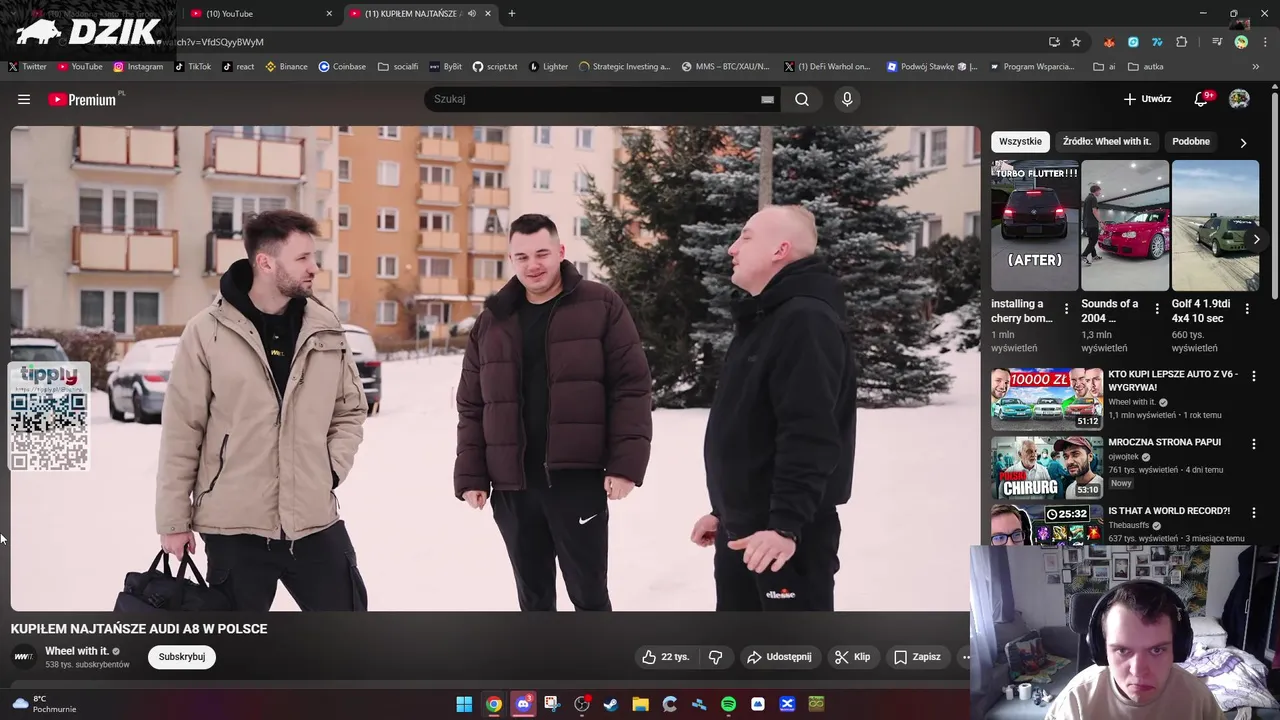The height and width of the screenshot is (720, 1280).
Task: Click the Wheel with it. channel avatar
Action: point(23,657)
